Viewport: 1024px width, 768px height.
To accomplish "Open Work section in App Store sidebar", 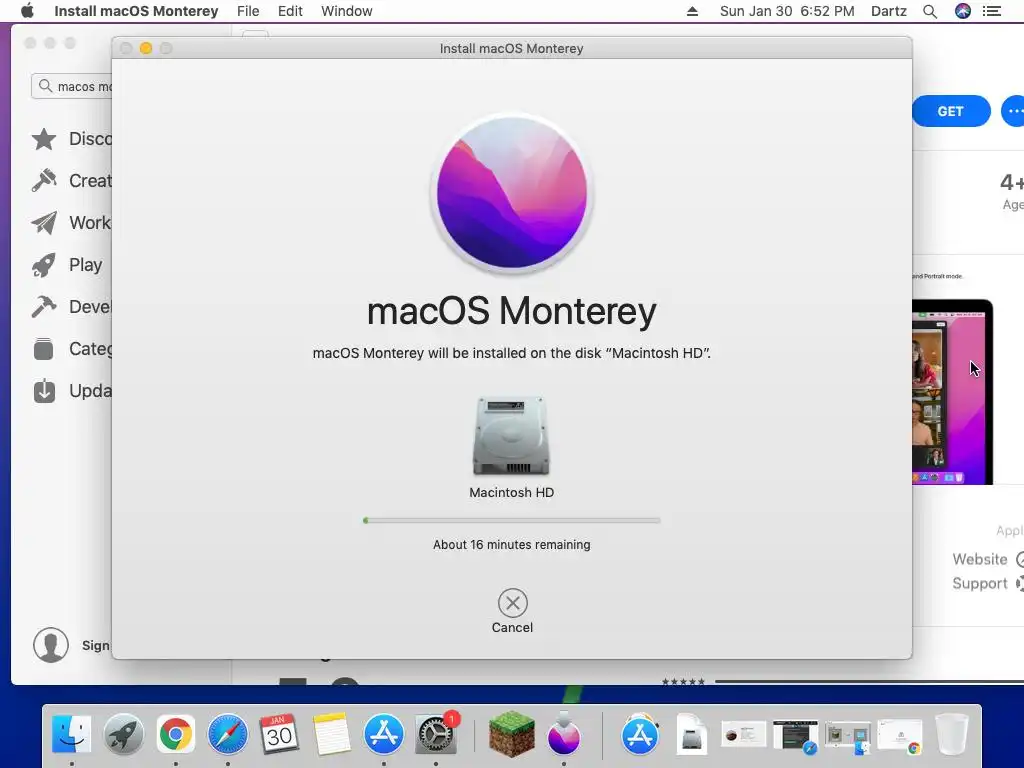I will pyautogui.click(x=72, y=223).
